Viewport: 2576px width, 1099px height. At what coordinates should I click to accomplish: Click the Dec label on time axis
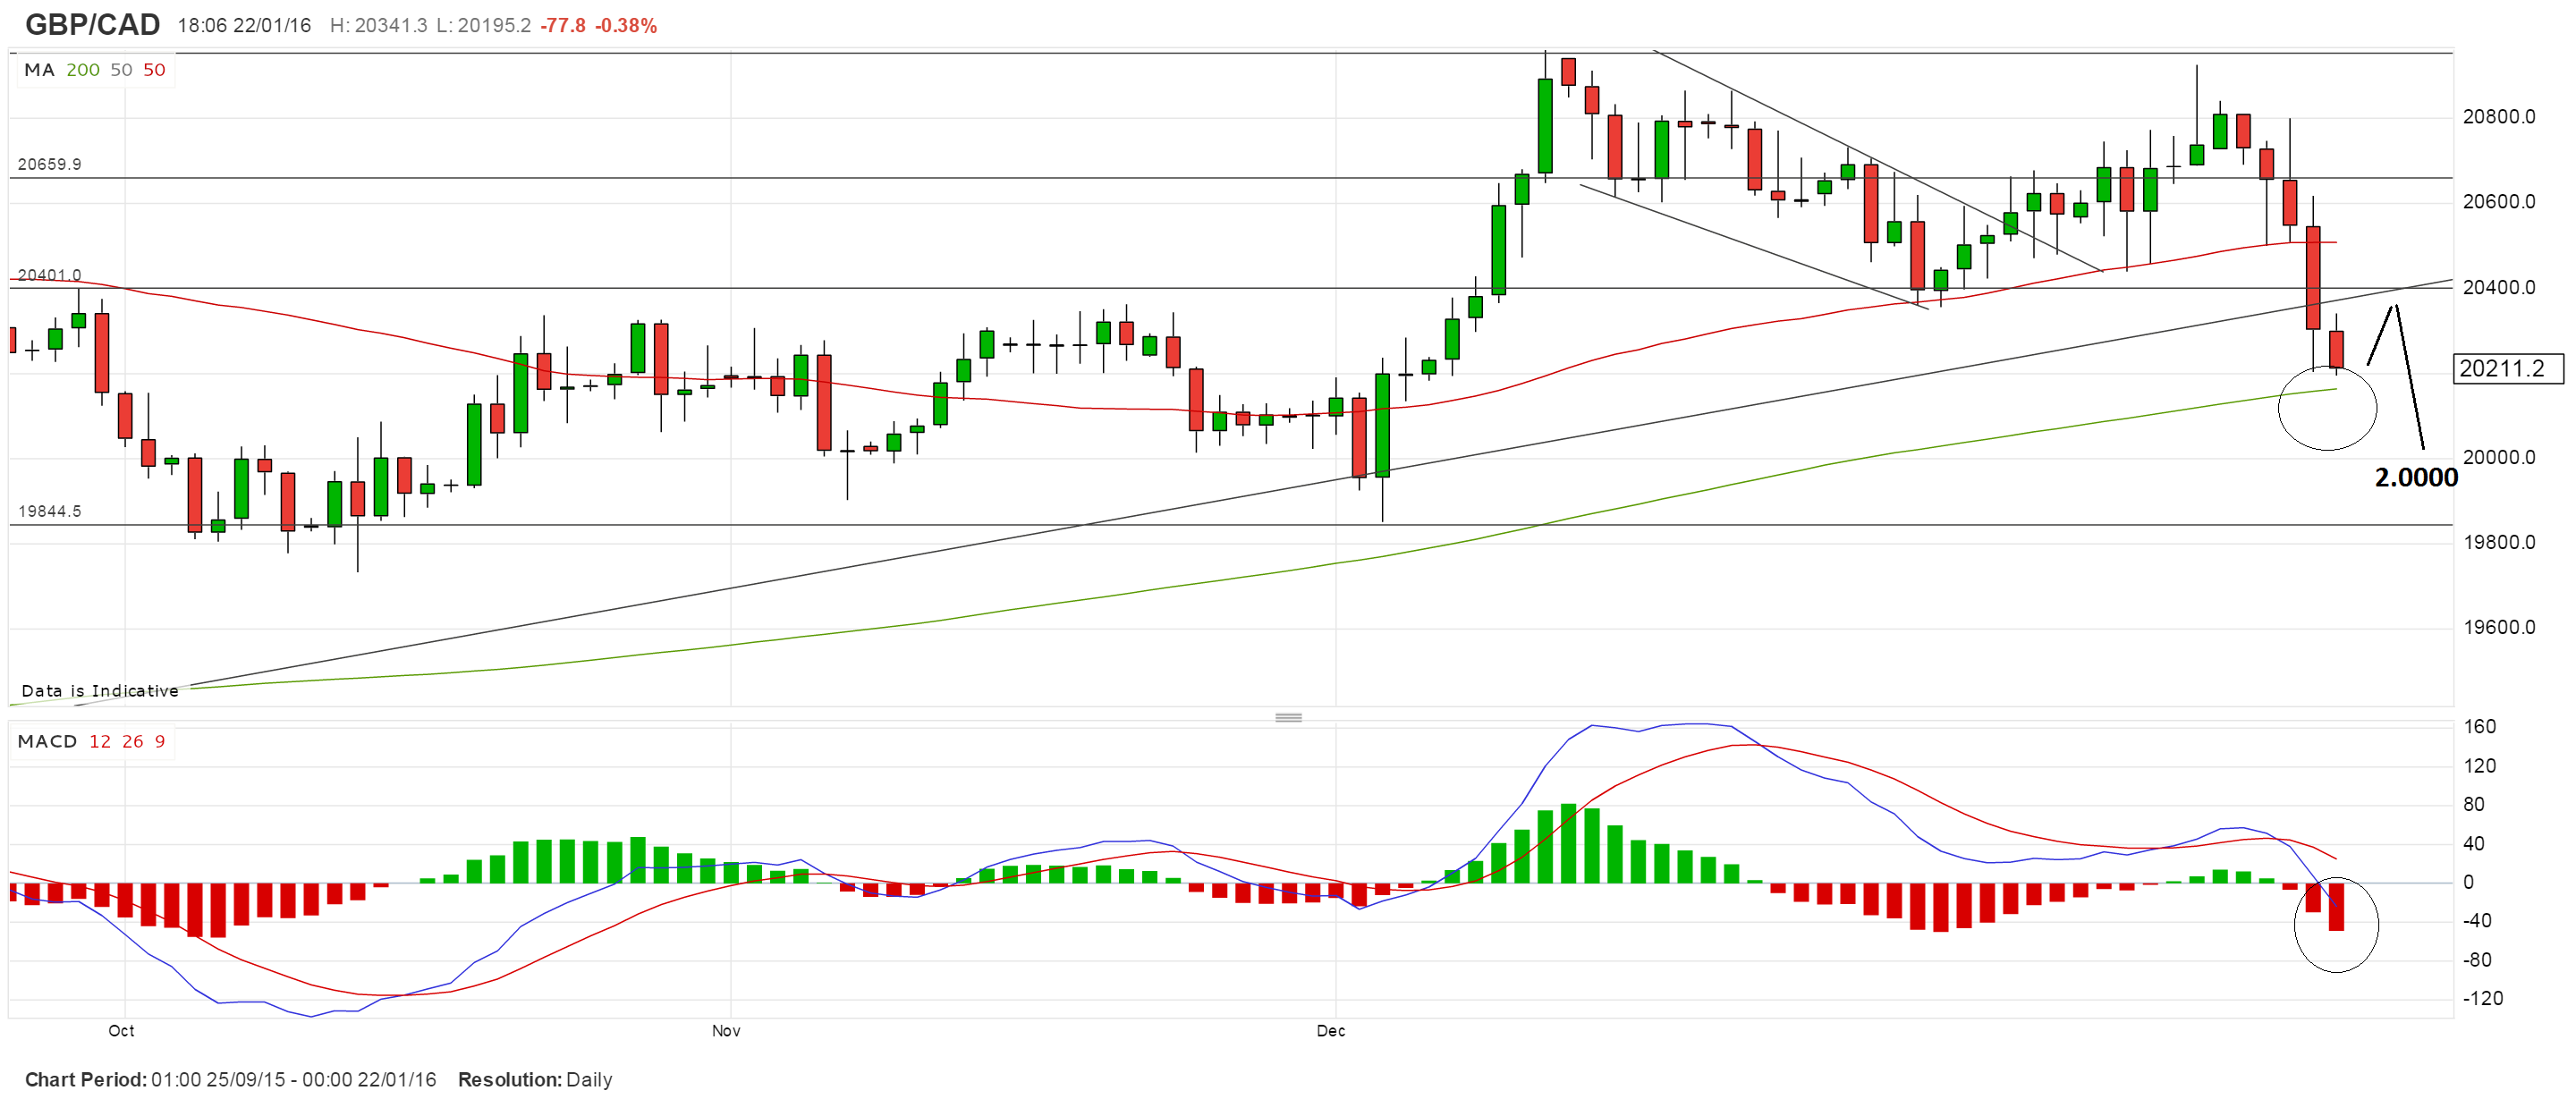(1330, 1030)
